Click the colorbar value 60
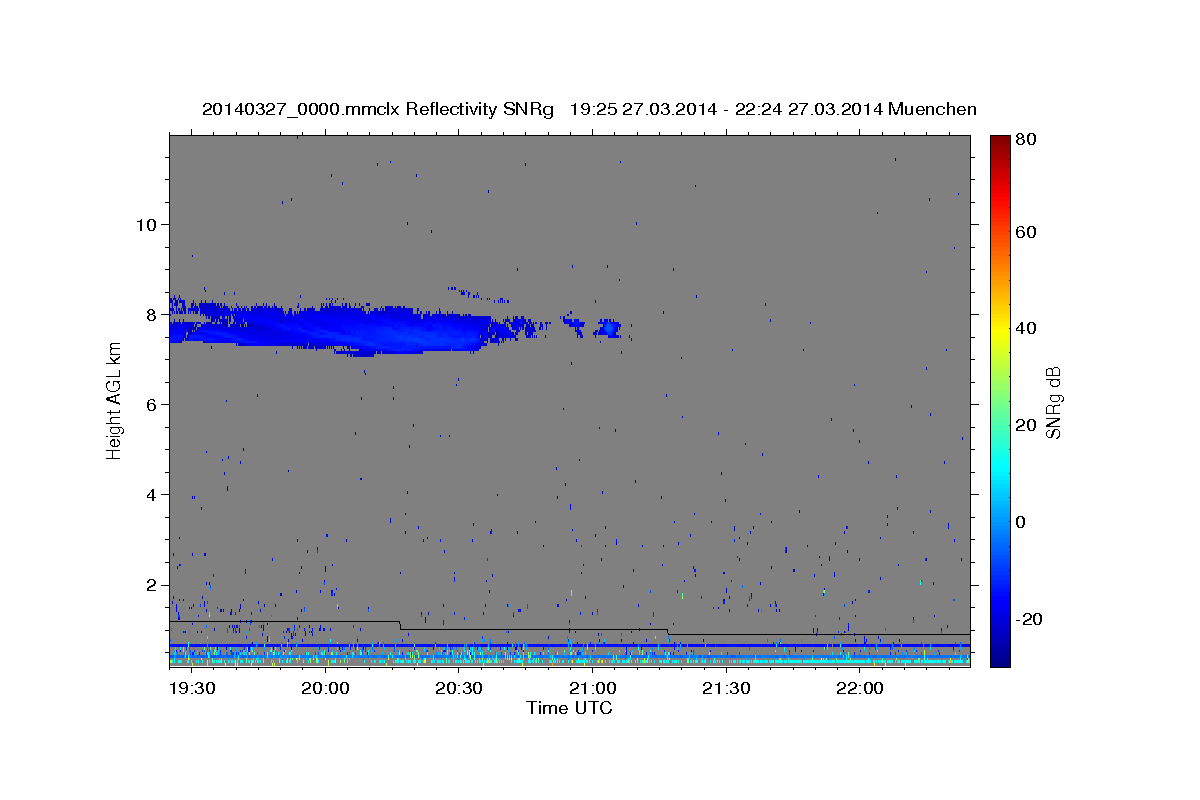 pos(1025,232)
